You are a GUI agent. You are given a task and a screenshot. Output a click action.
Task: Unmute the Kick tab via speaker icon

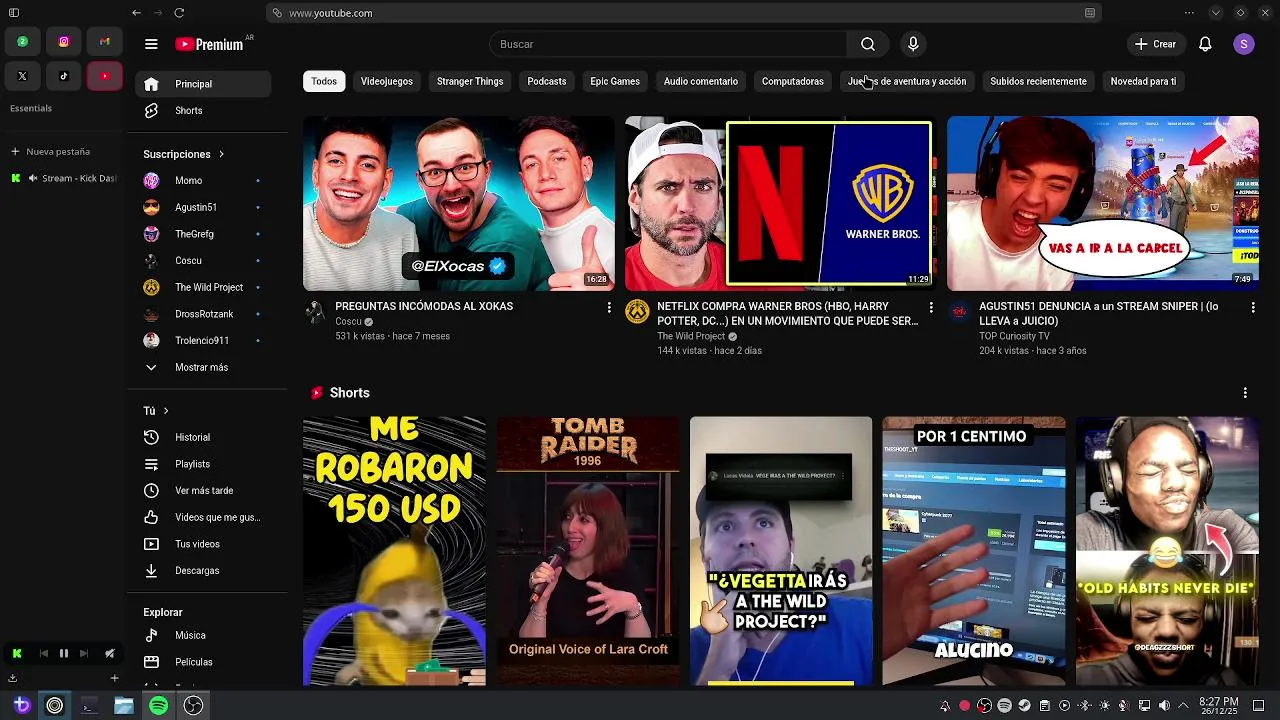coord(33,178)
